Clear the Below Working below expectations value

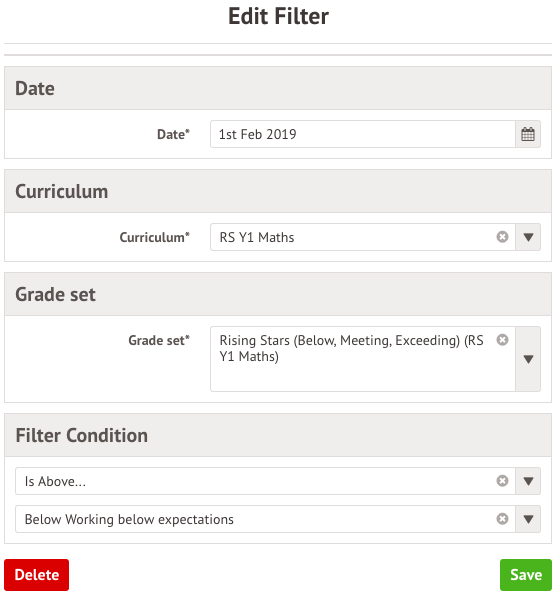pos(502,519)
